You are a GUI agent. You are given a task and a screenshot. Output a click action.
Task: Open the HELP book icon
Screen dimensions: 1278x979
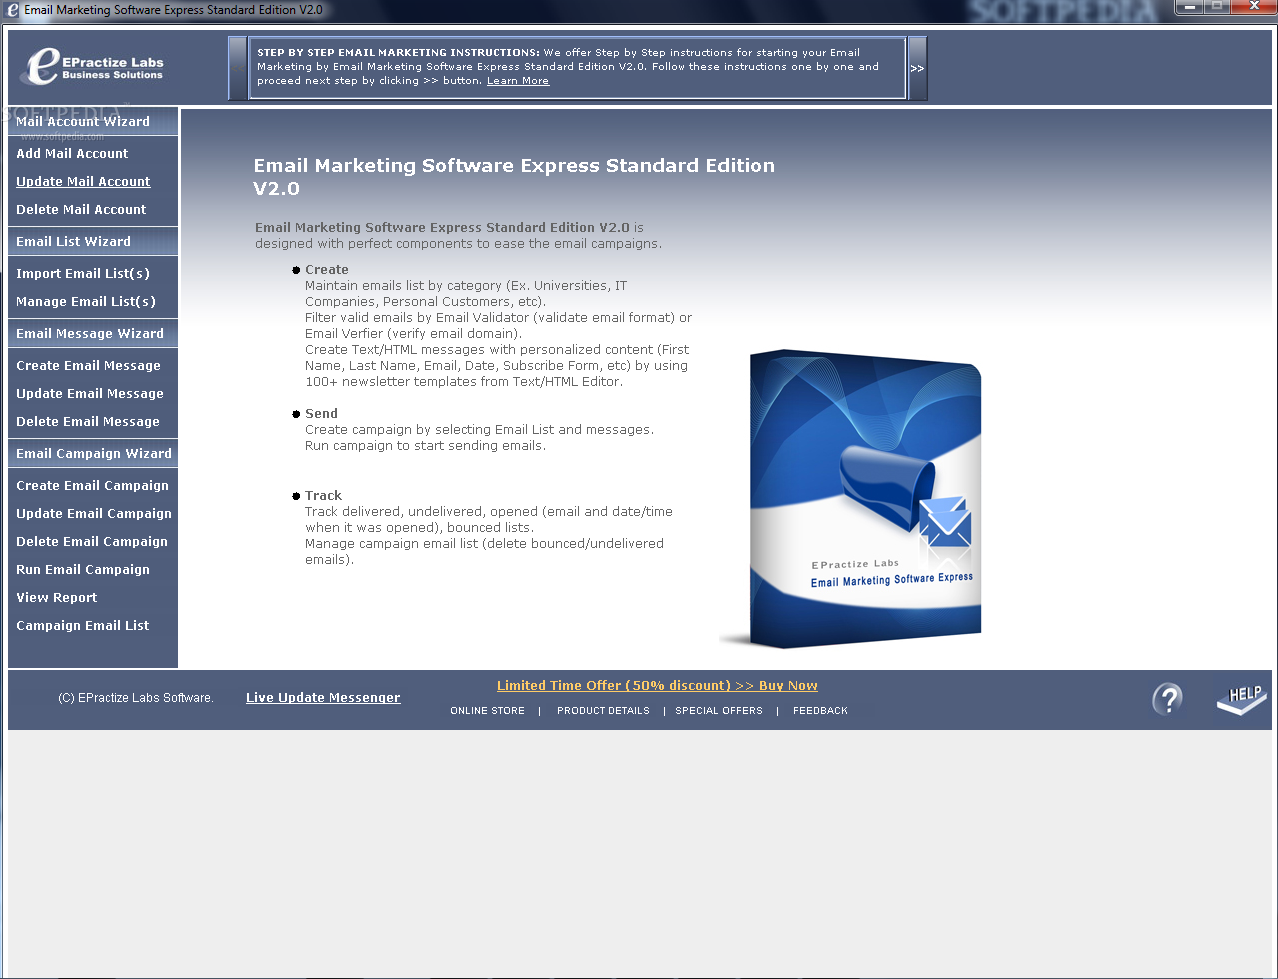pos(1241,699)
